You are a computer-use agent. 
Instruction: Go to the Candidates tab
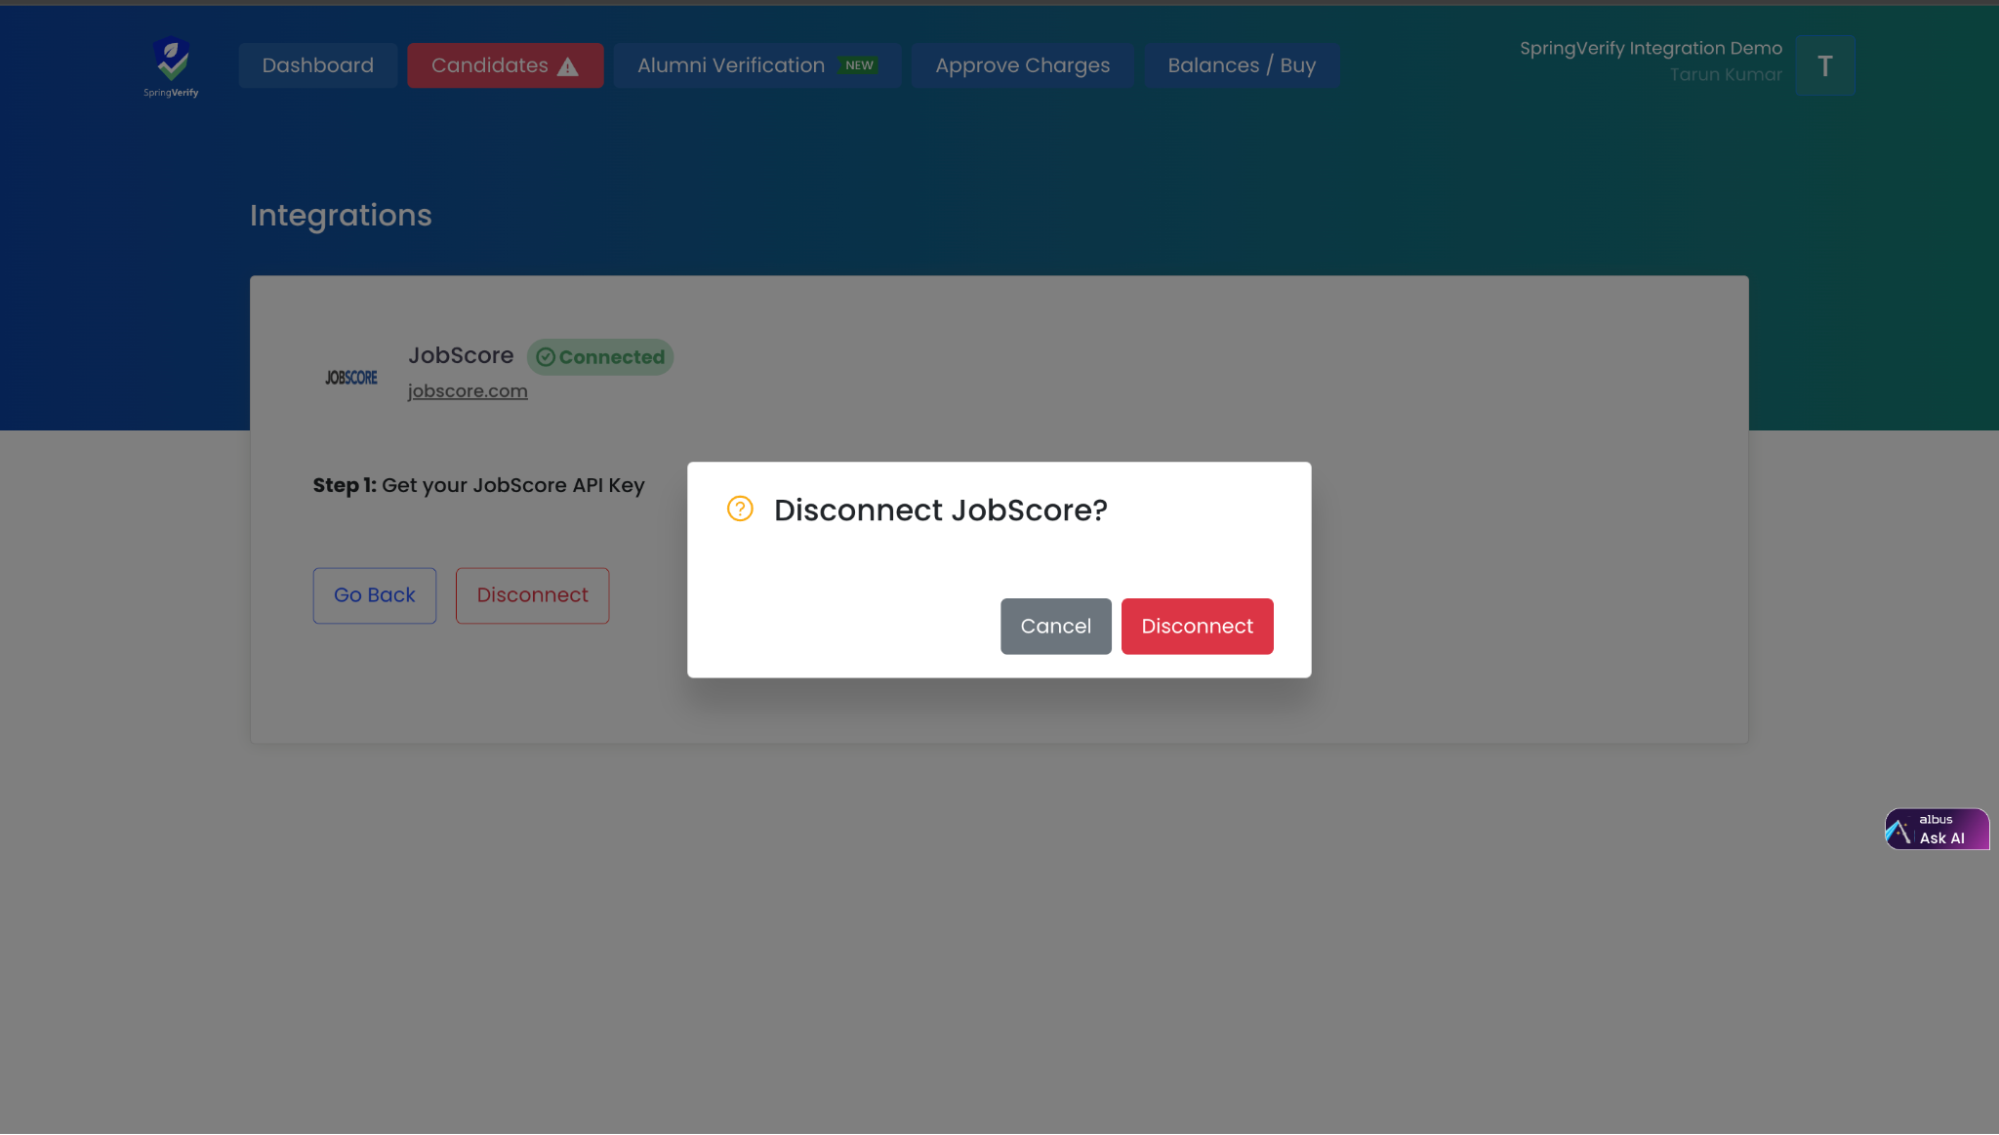click(490, 65)
